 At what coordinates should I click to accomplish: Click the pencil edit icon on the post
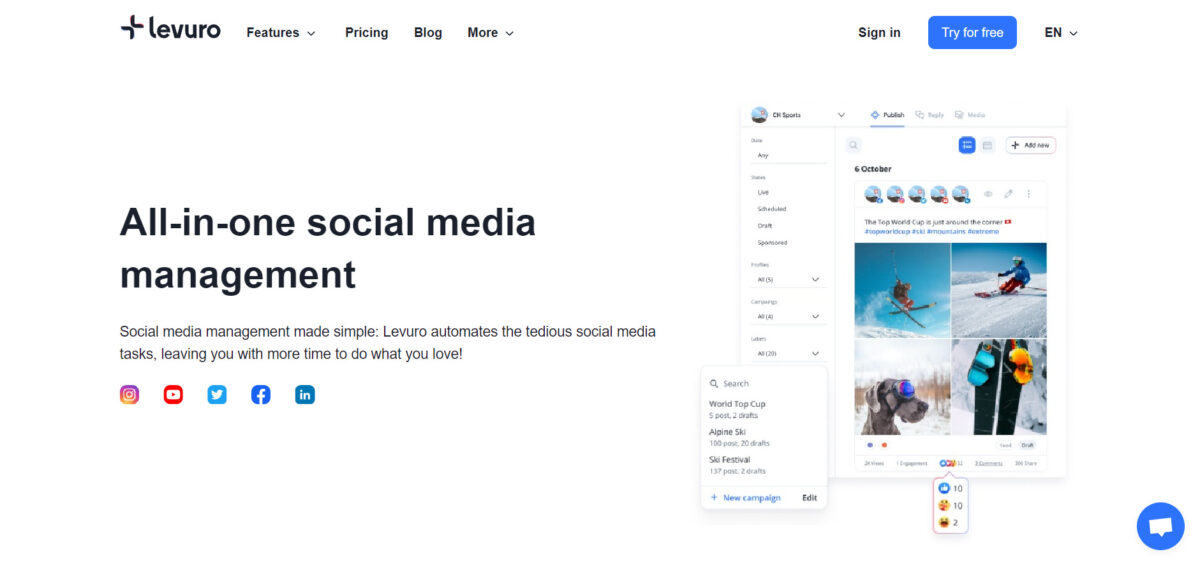click(1008, 194)
